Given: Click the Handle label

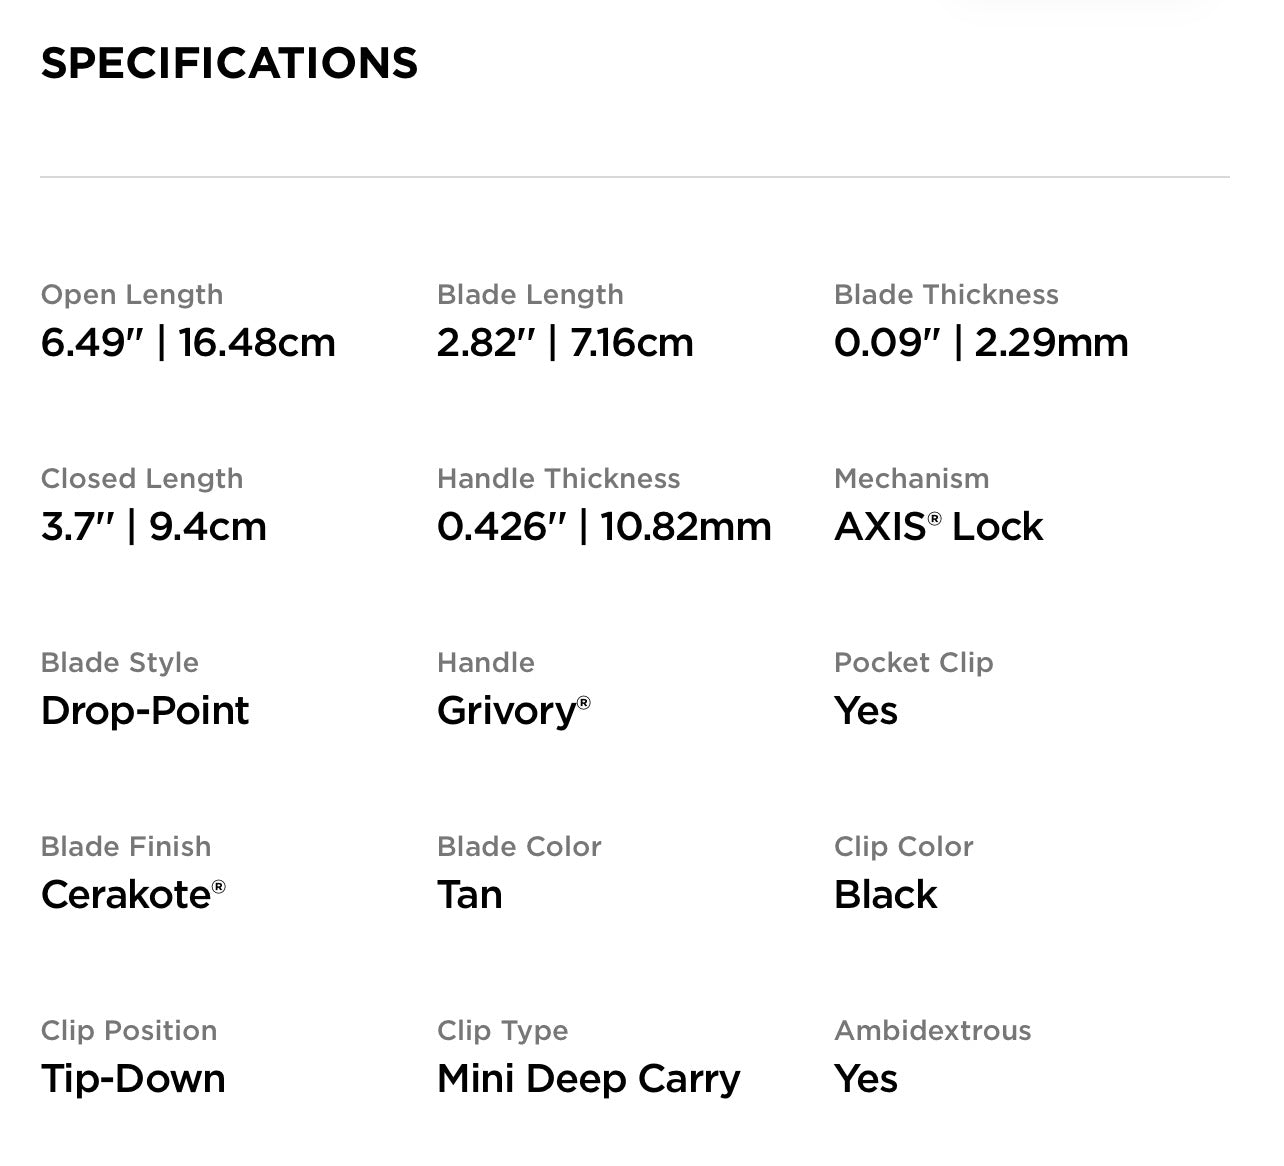Looking at the screenshot, I should click(x=486, y=663).
